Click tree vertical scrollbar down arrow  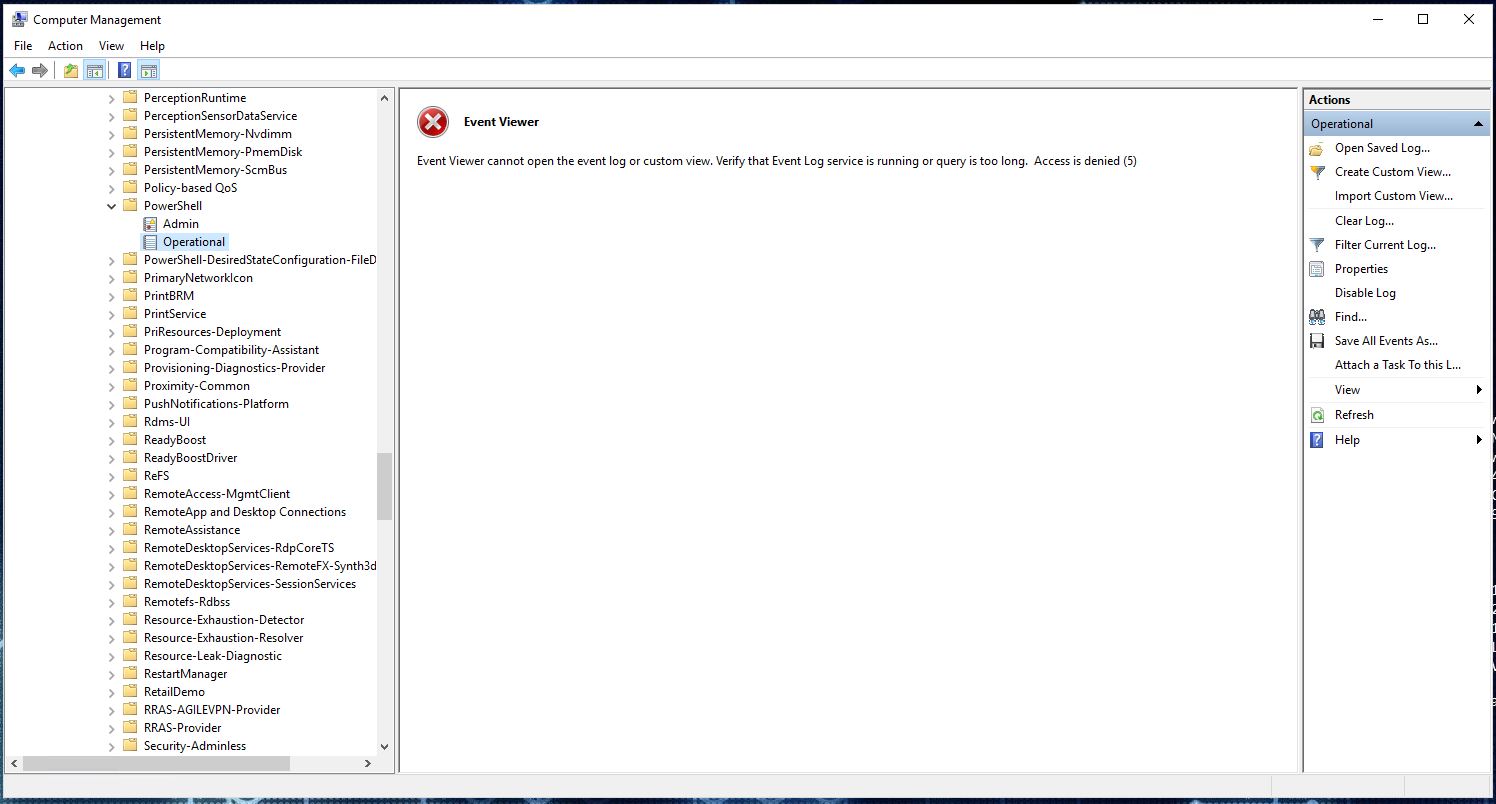(385, 746)
